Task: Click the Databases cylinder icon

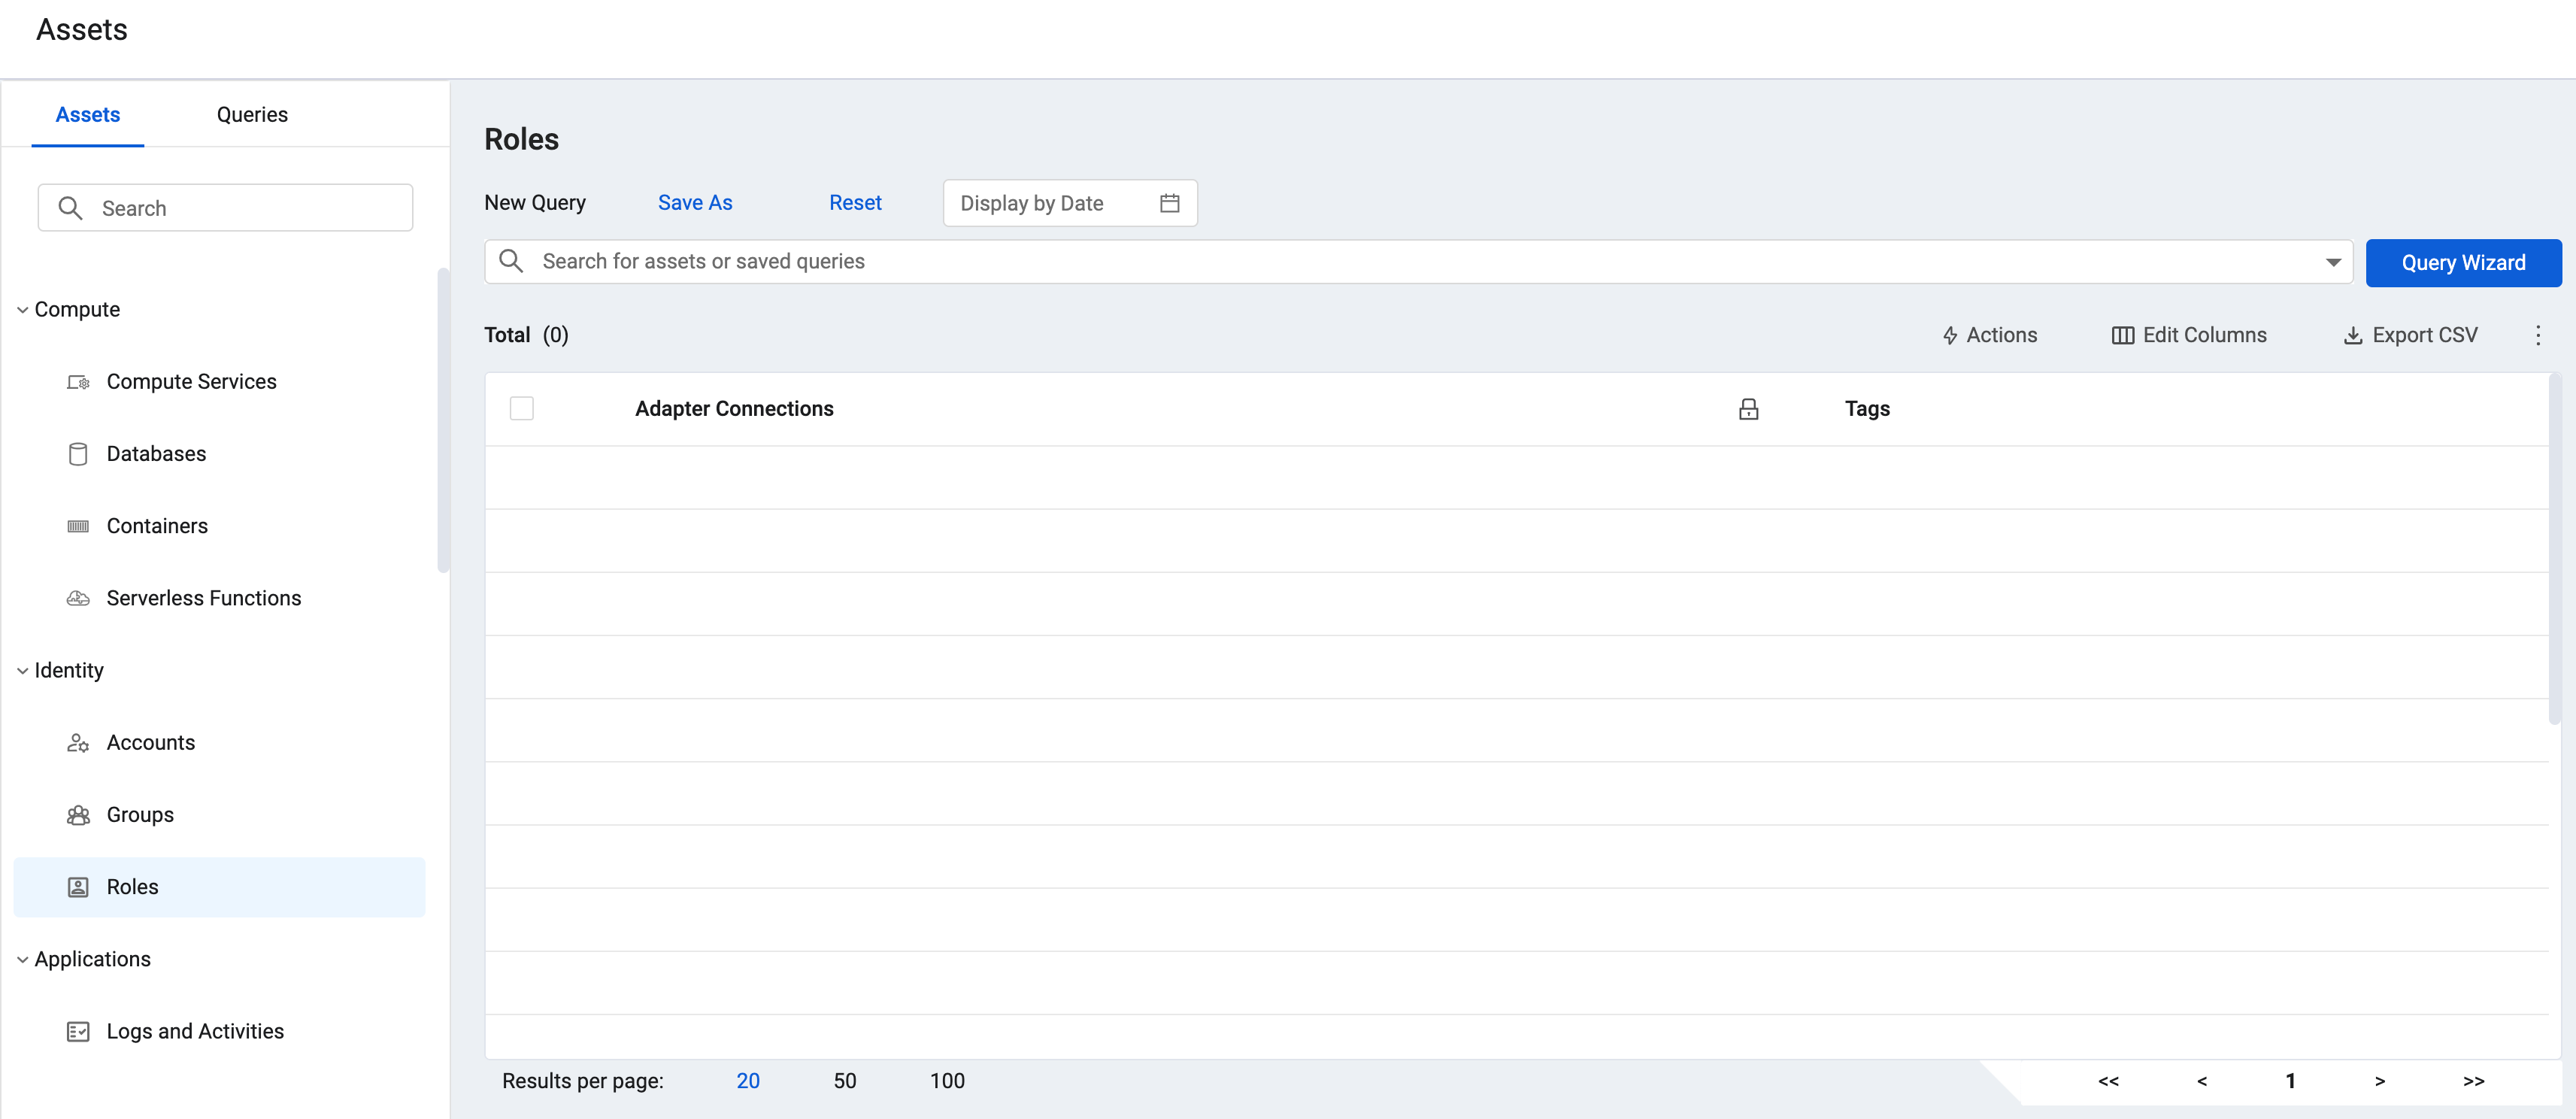Action: tap(78, 454)
